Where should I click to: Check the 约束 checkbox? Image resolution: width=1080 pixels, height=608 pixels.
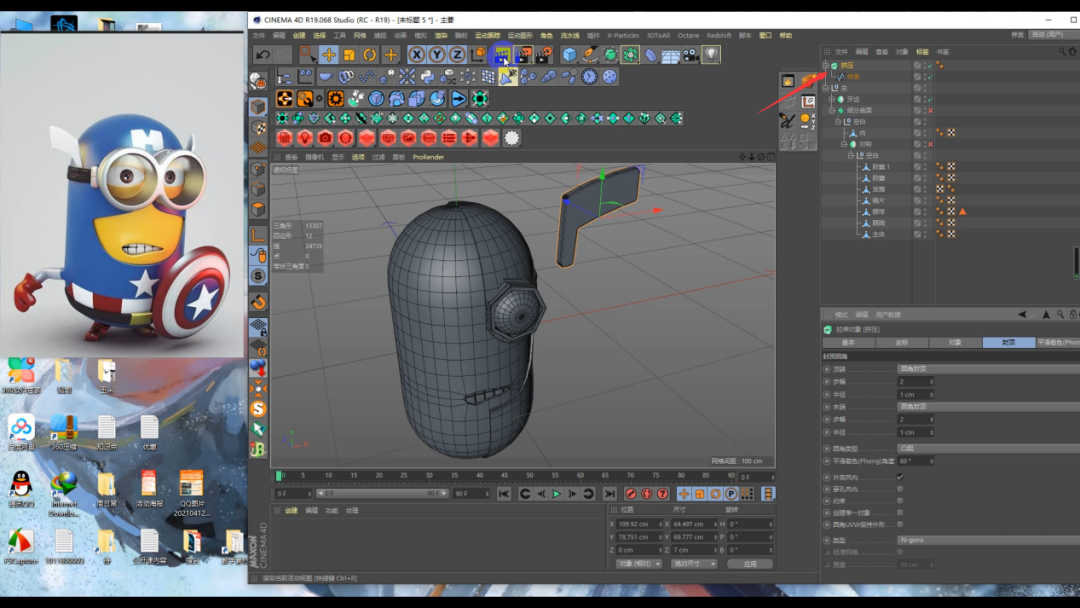point(900,501)
